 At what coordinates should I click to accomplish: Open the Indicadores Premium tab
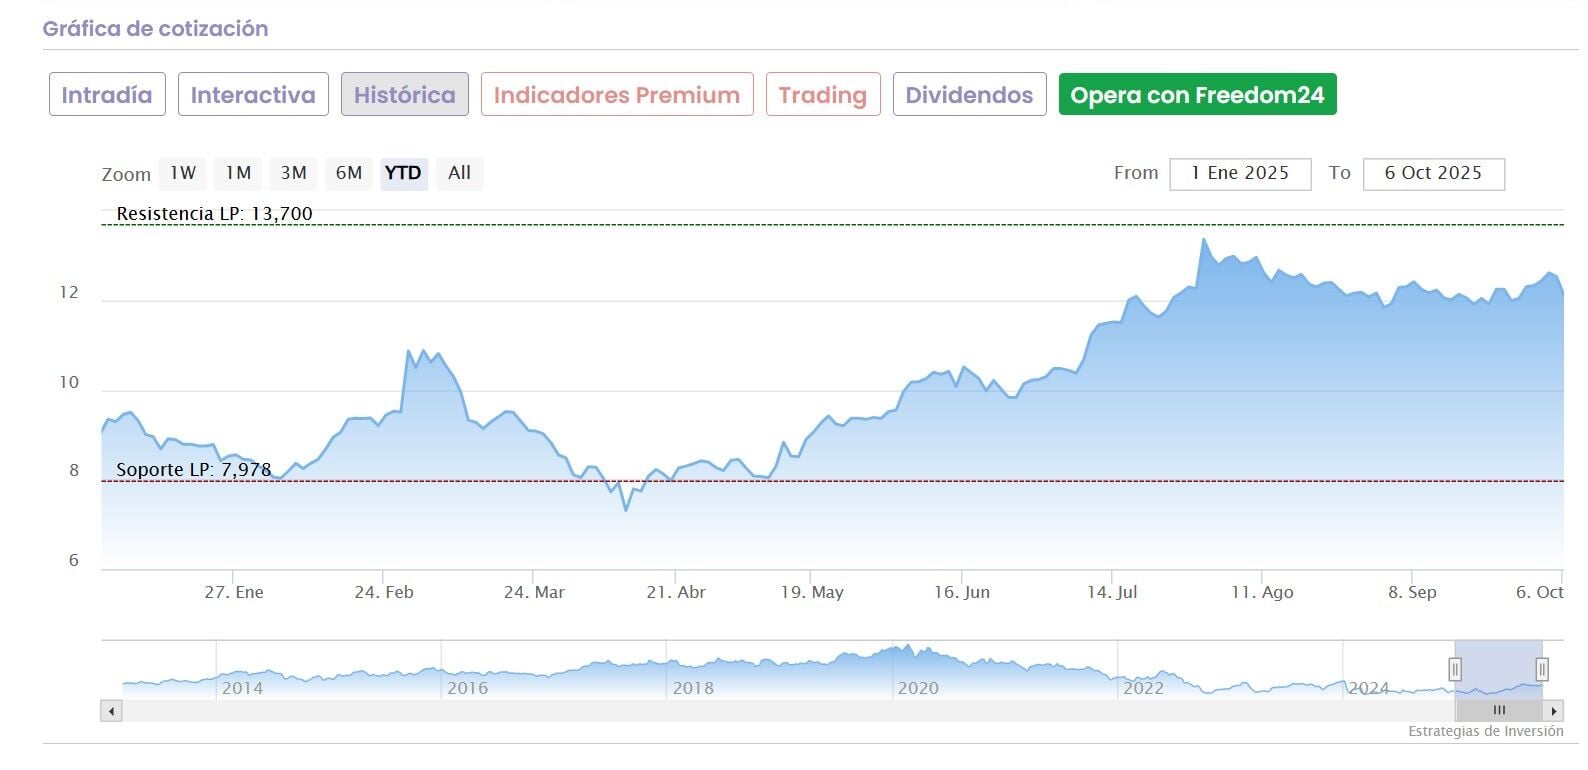click(x=616, y=95)
